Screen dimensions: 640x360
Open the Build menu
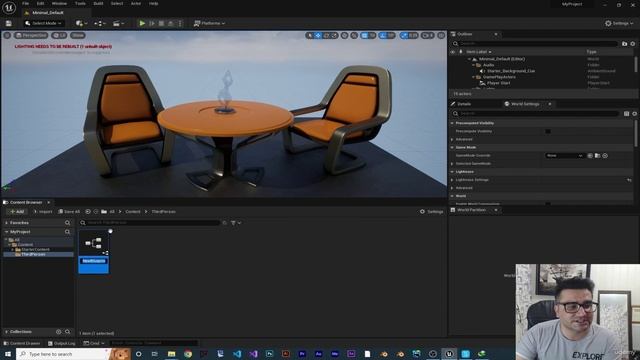point(98,3)
